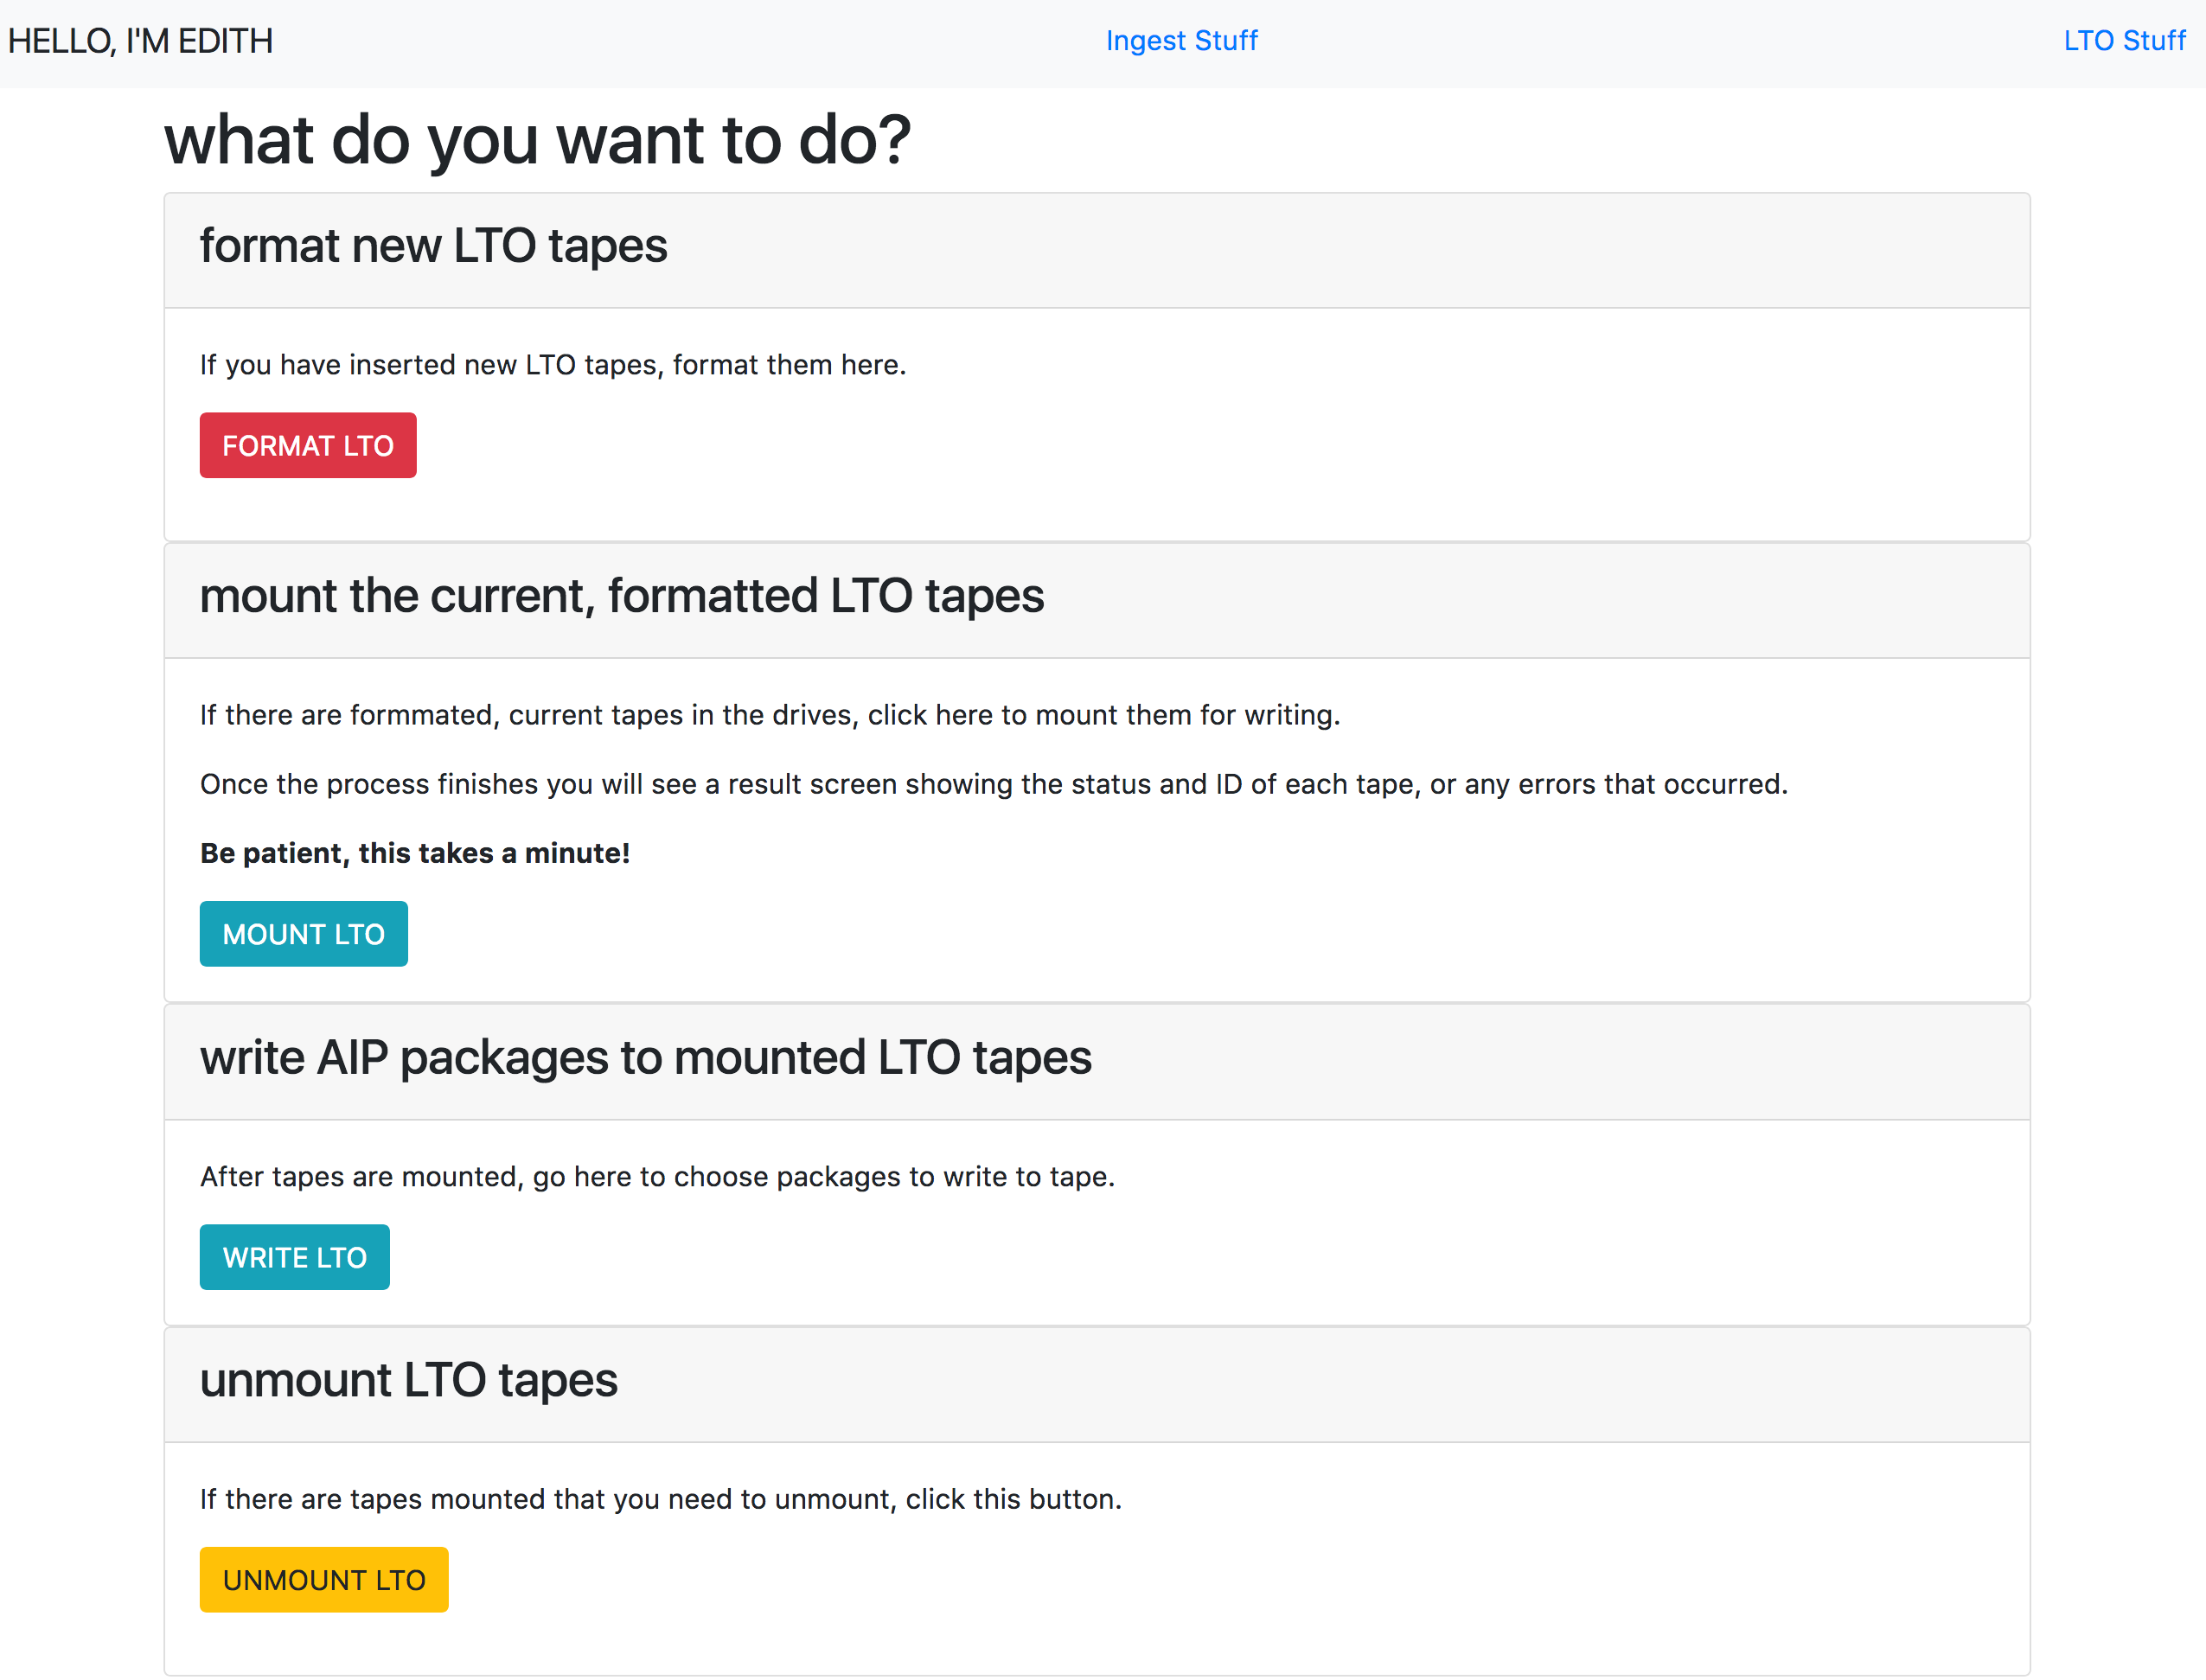Image resolution: width=2206 pixels, height=1680 pixels.
Task: Click 'Be patient, this takes a minute!' text
Action: (415, 853)
